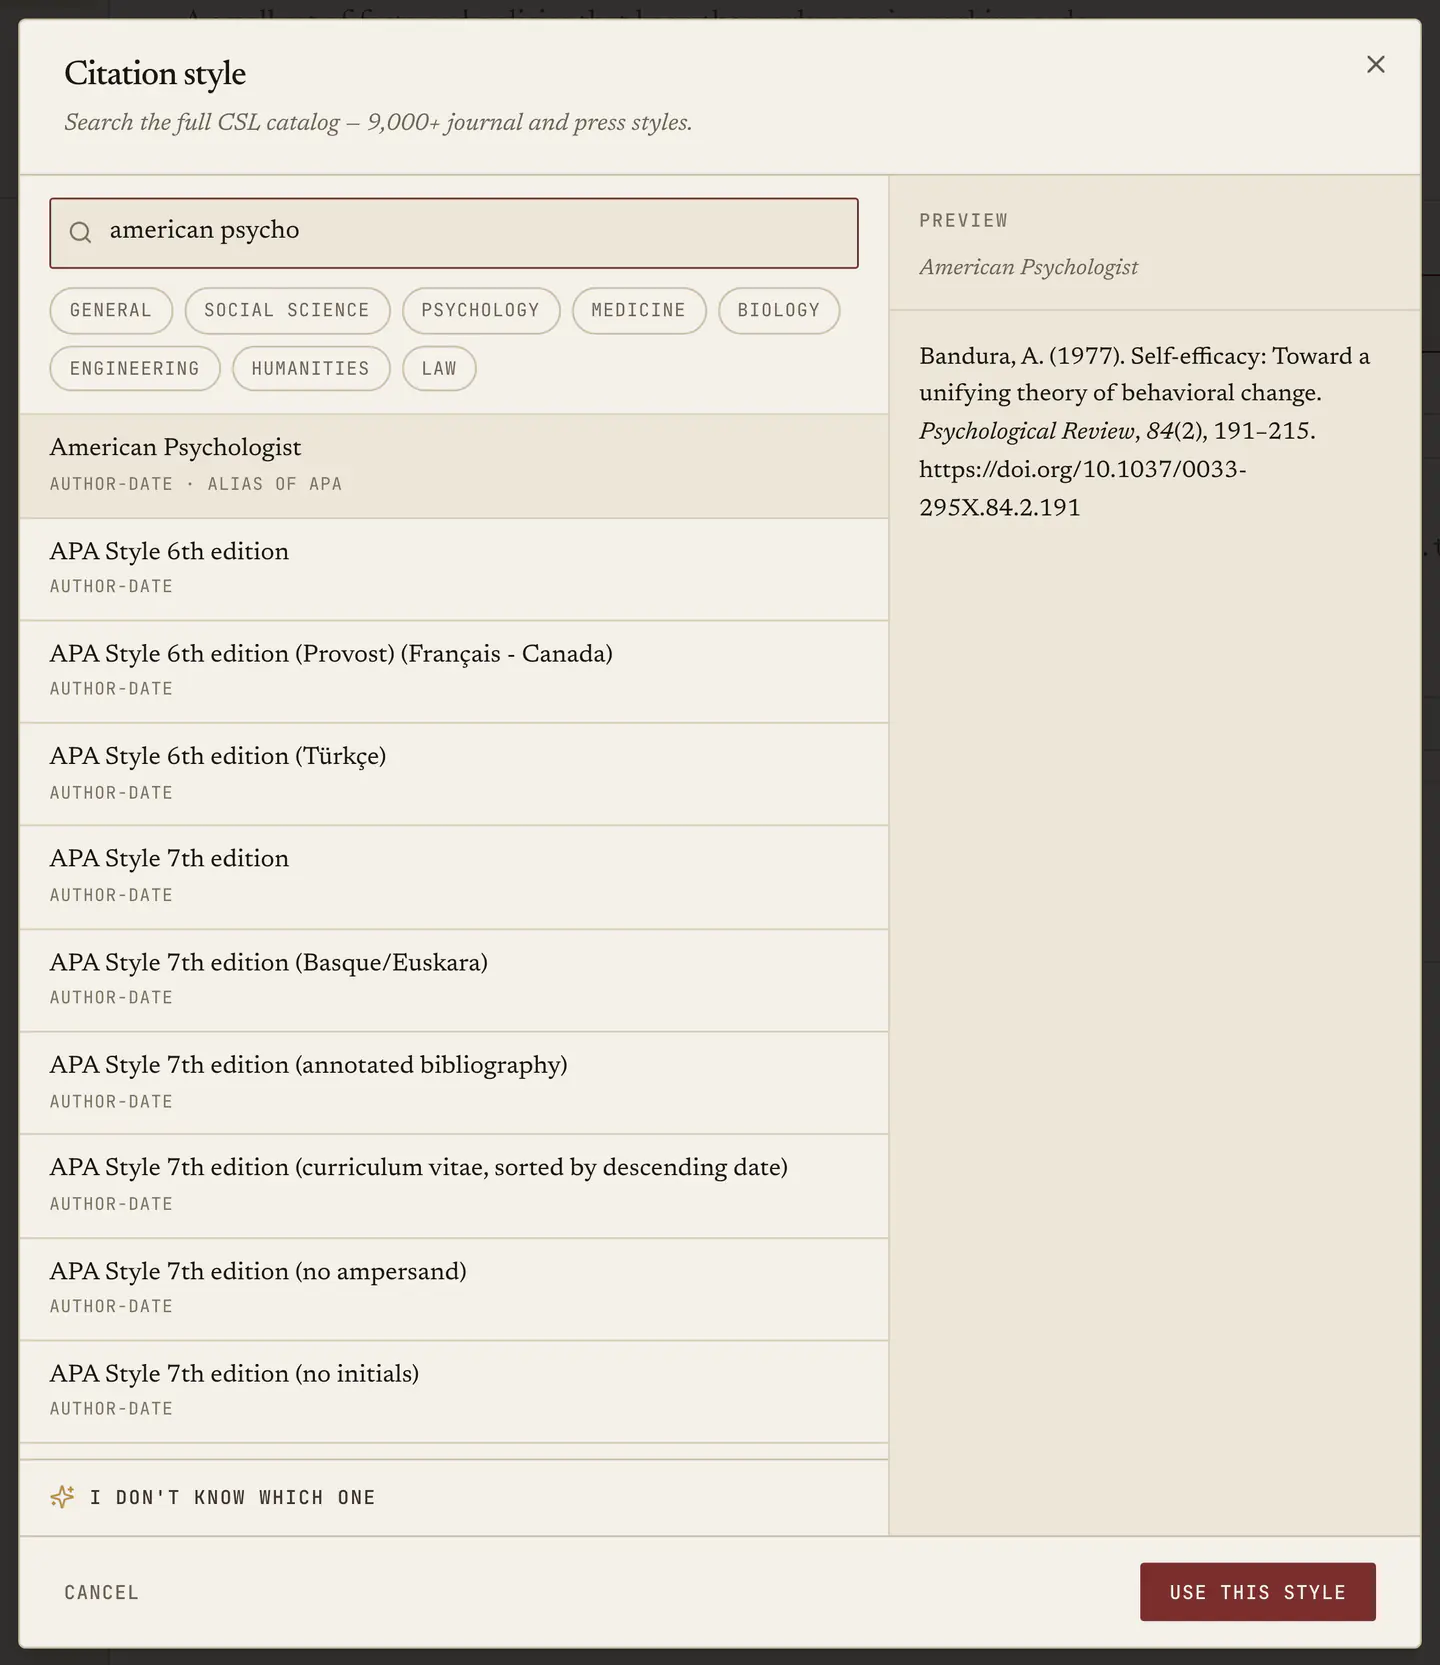This screenshot has height=1665, width=1440.
Task: Select the Humanities filter chip
Action: point(311,368)
